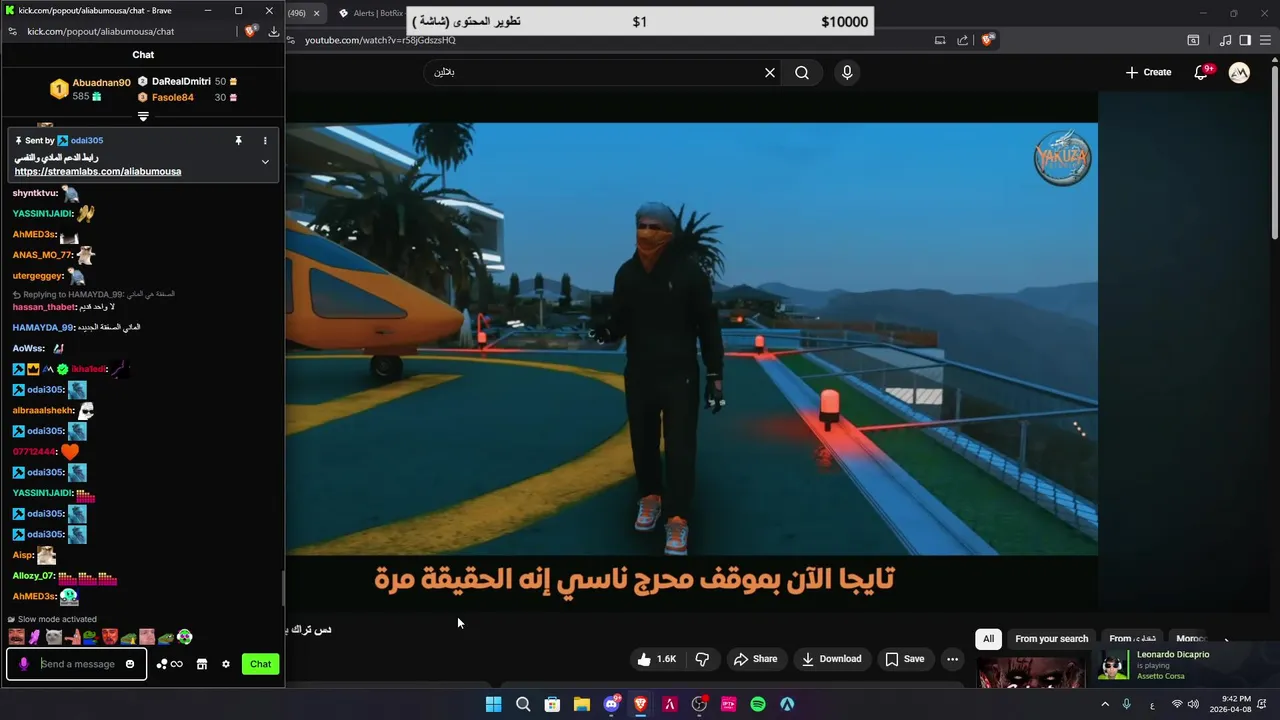Open the streamlabs.com/aliabumousa link

pos(98,171)
